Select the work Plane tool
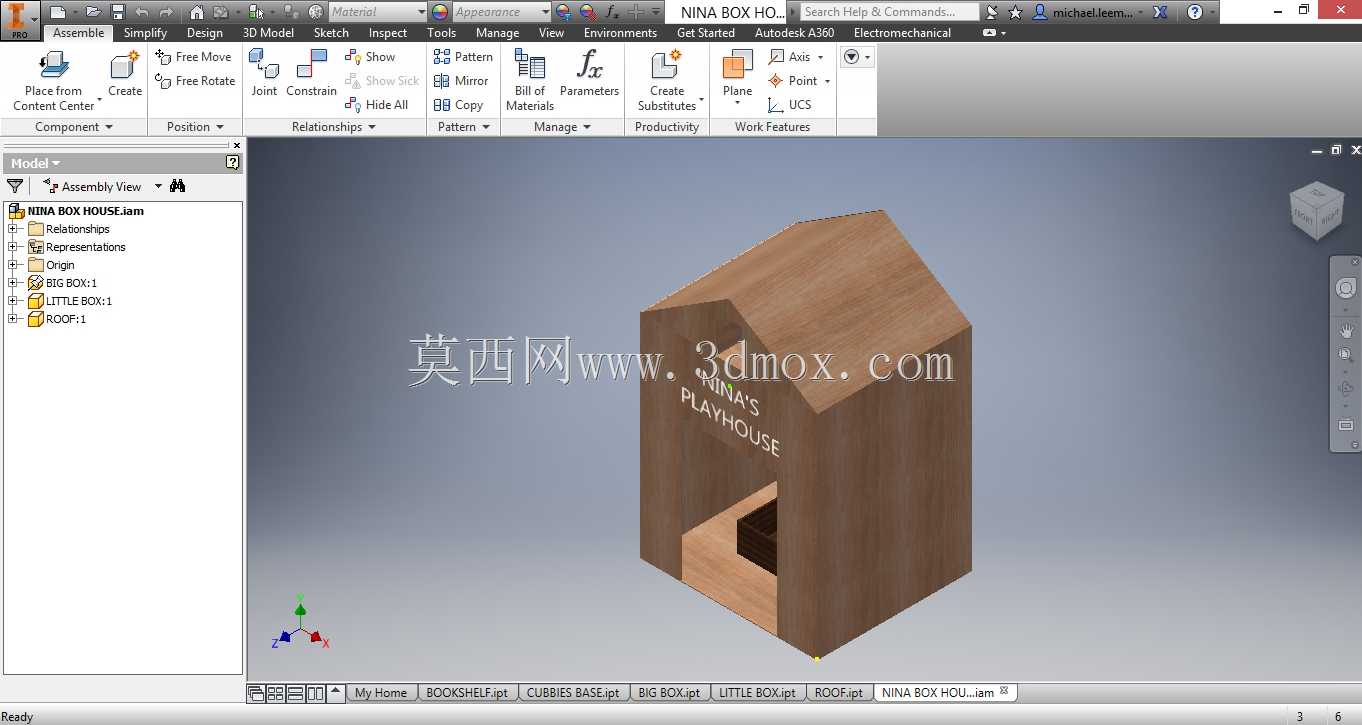This screenshot has width=1362, height=725. pyautogui.click(x=737, y=75)
